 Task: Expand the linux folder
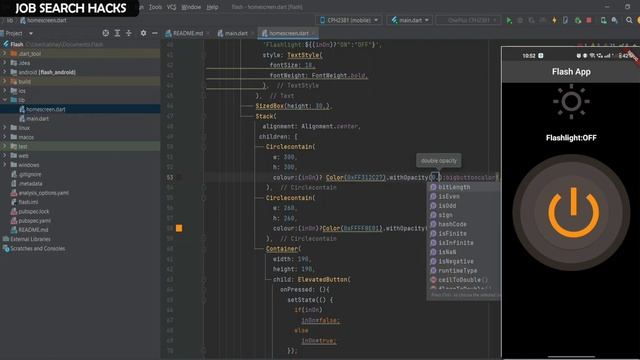(4, 128)
